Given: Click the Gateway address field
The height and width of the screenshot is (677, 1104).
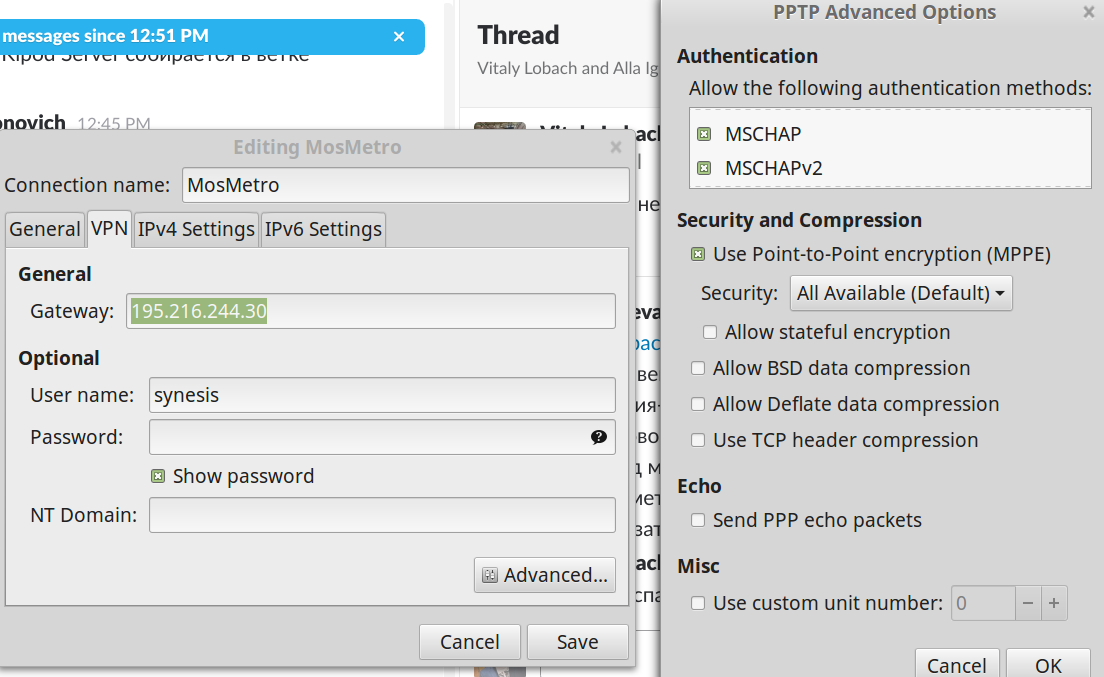Looking at the screenshot, I should tap(371, 311).
